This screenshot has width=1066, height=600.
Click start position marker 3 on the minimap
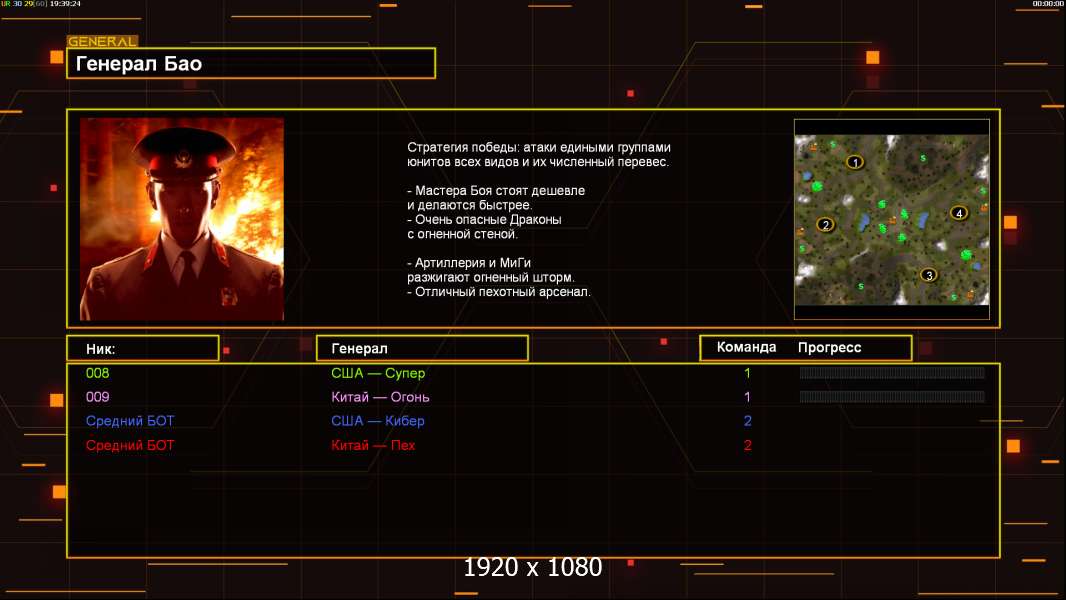click(929, 275)
